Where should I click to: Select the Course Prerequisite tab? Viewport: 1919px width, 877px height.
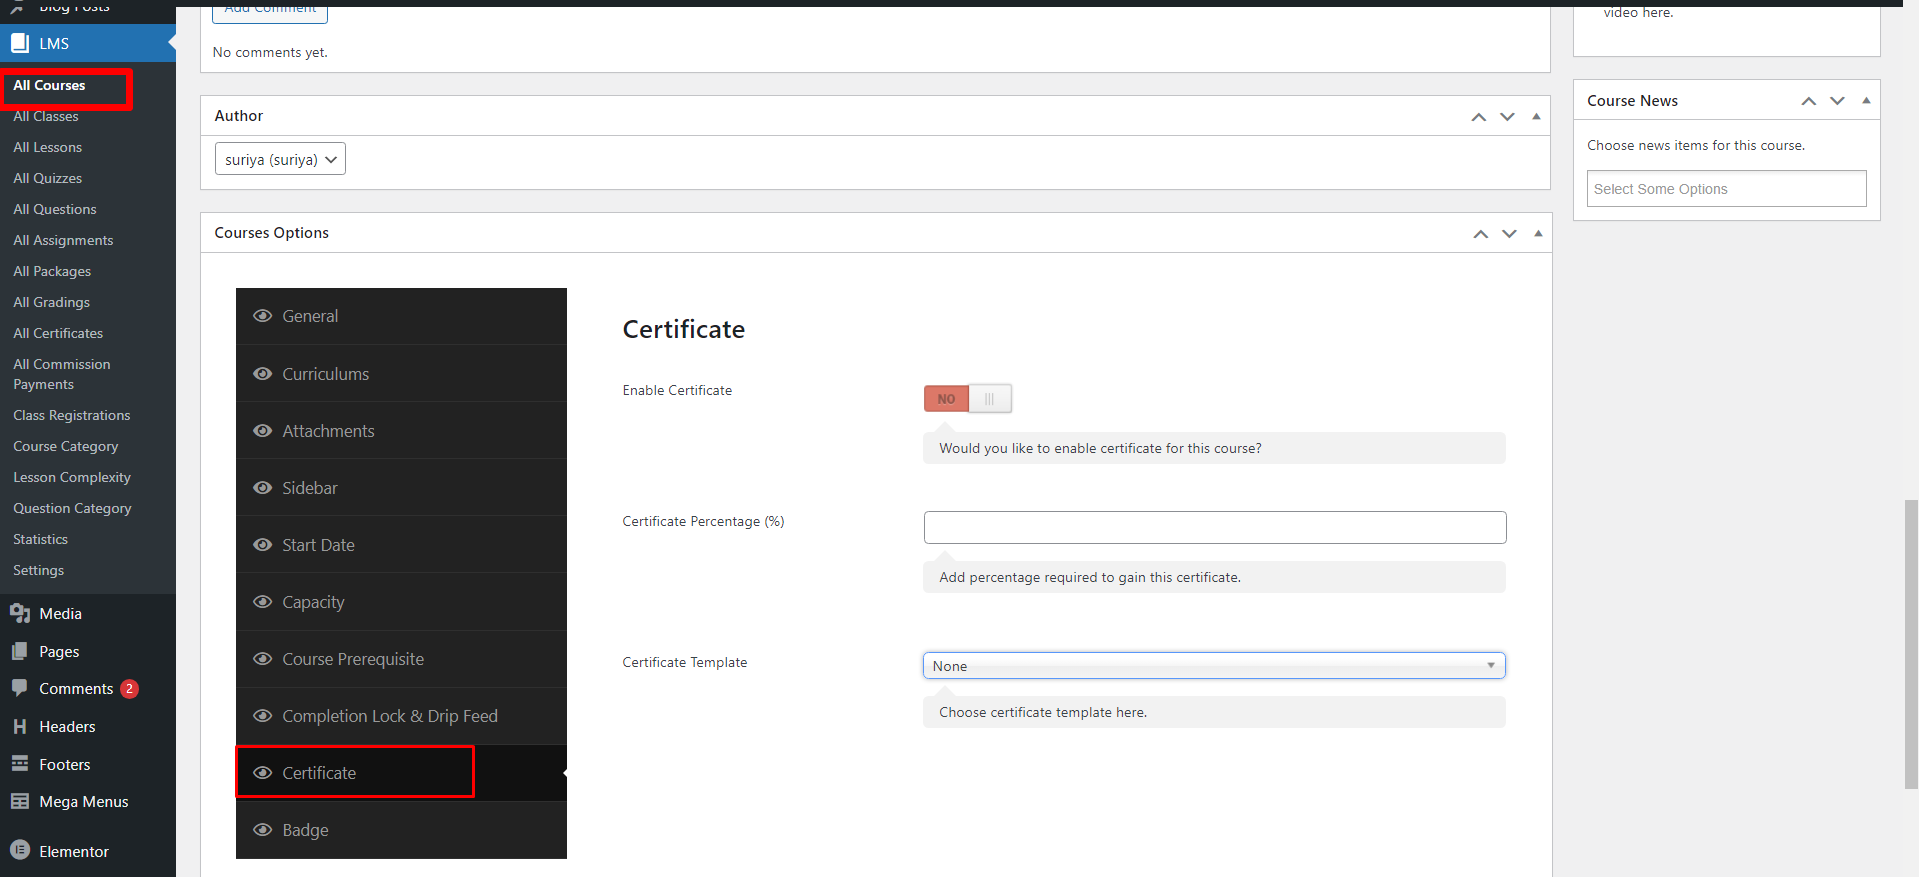pyautogui.click(x=401, y=659)
